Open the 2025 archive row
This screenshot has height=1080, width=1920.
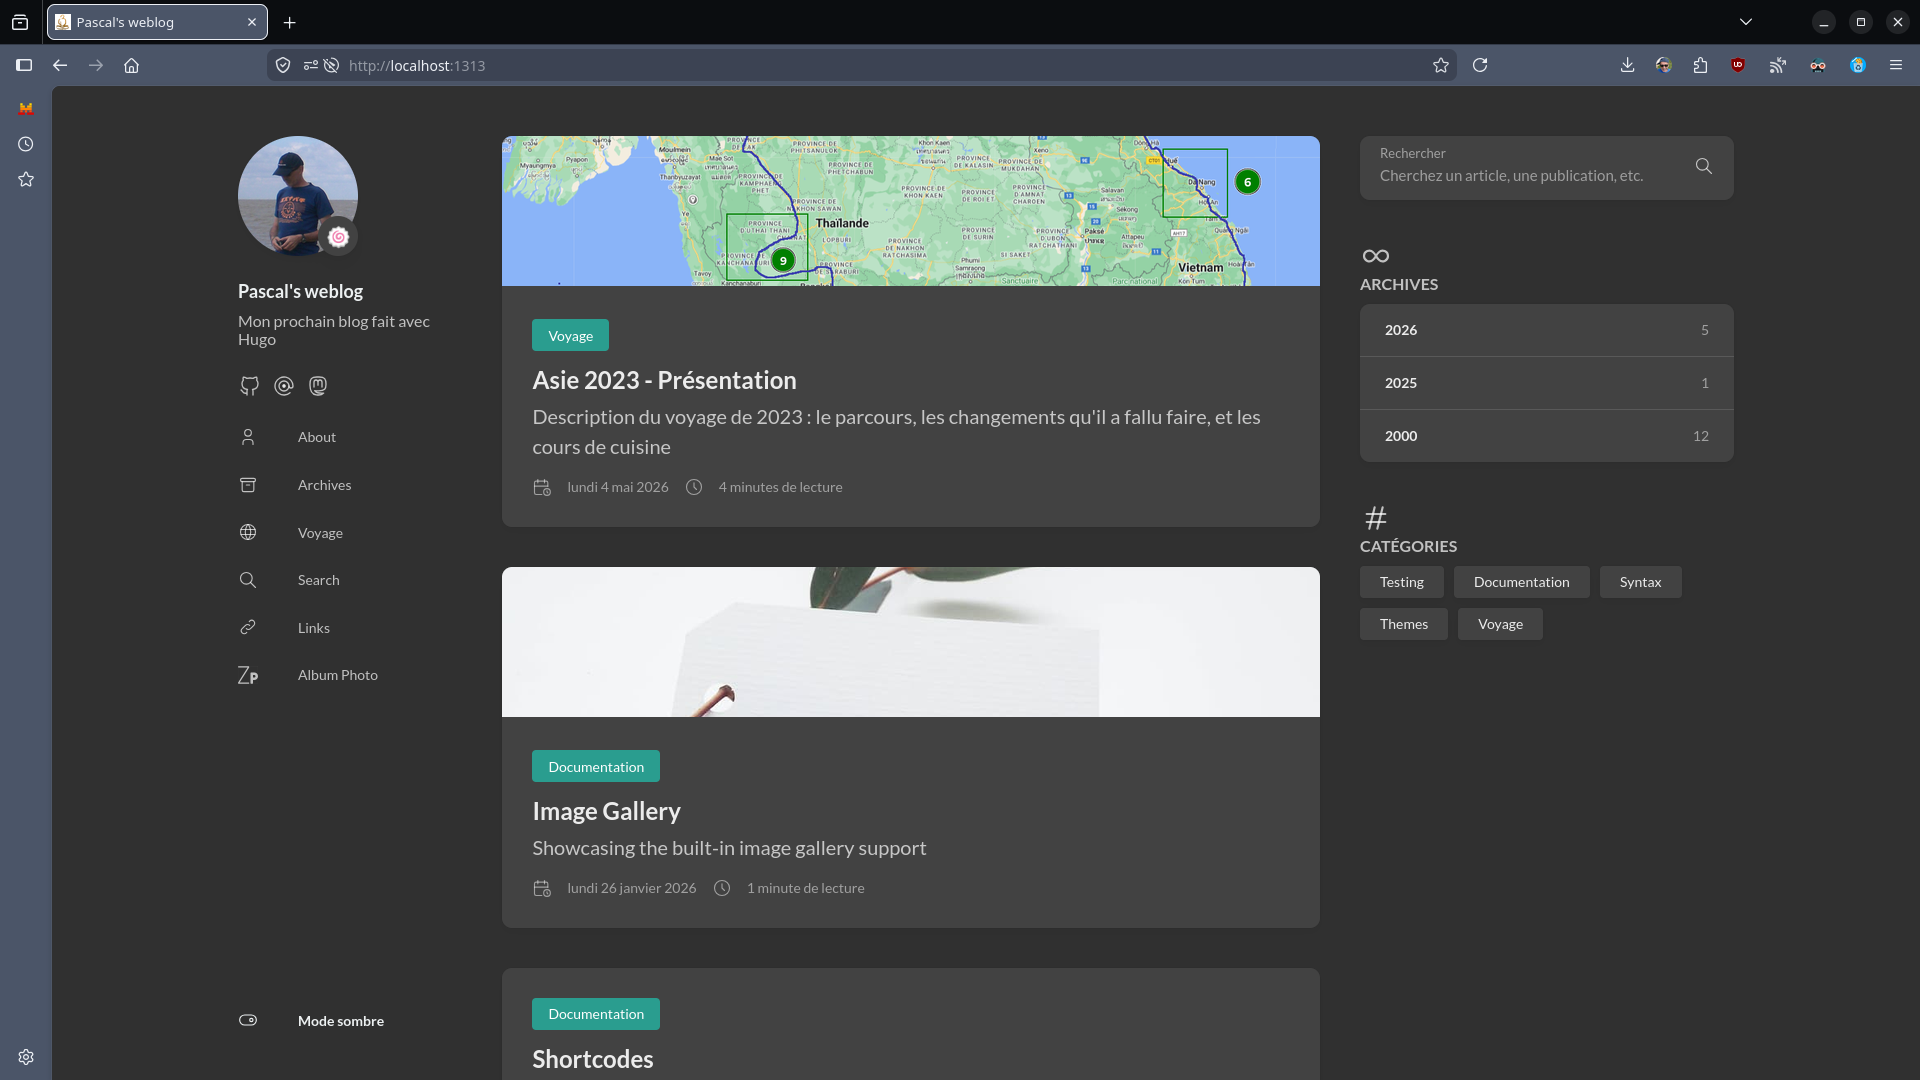pos(1546,383)
